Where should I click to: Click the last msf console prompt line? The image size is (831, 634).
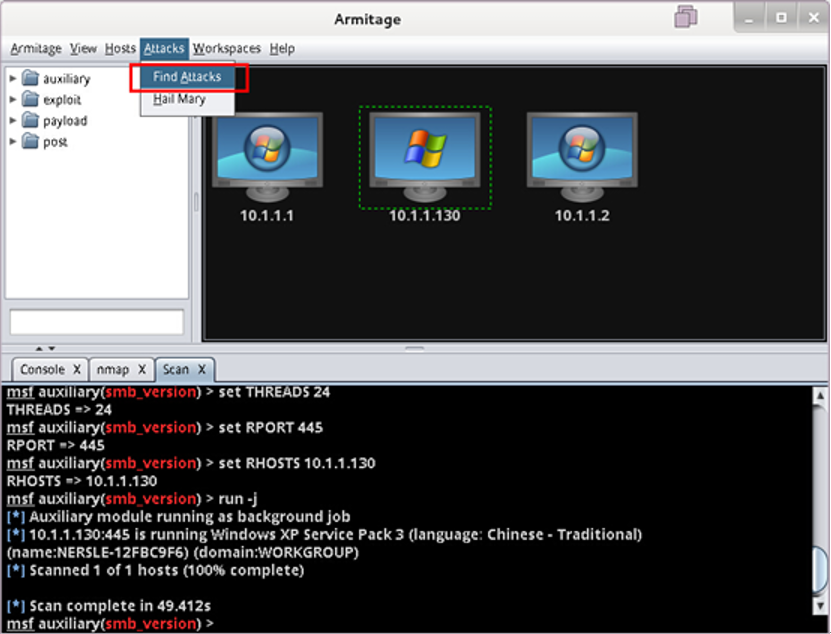coord(110,624)
